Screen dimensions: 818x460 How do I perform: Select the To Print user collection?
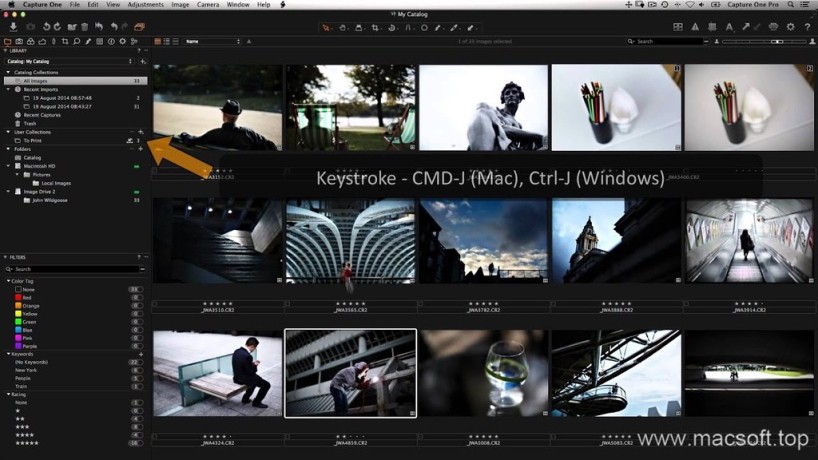pyautogui.click(x=33, y=141)
